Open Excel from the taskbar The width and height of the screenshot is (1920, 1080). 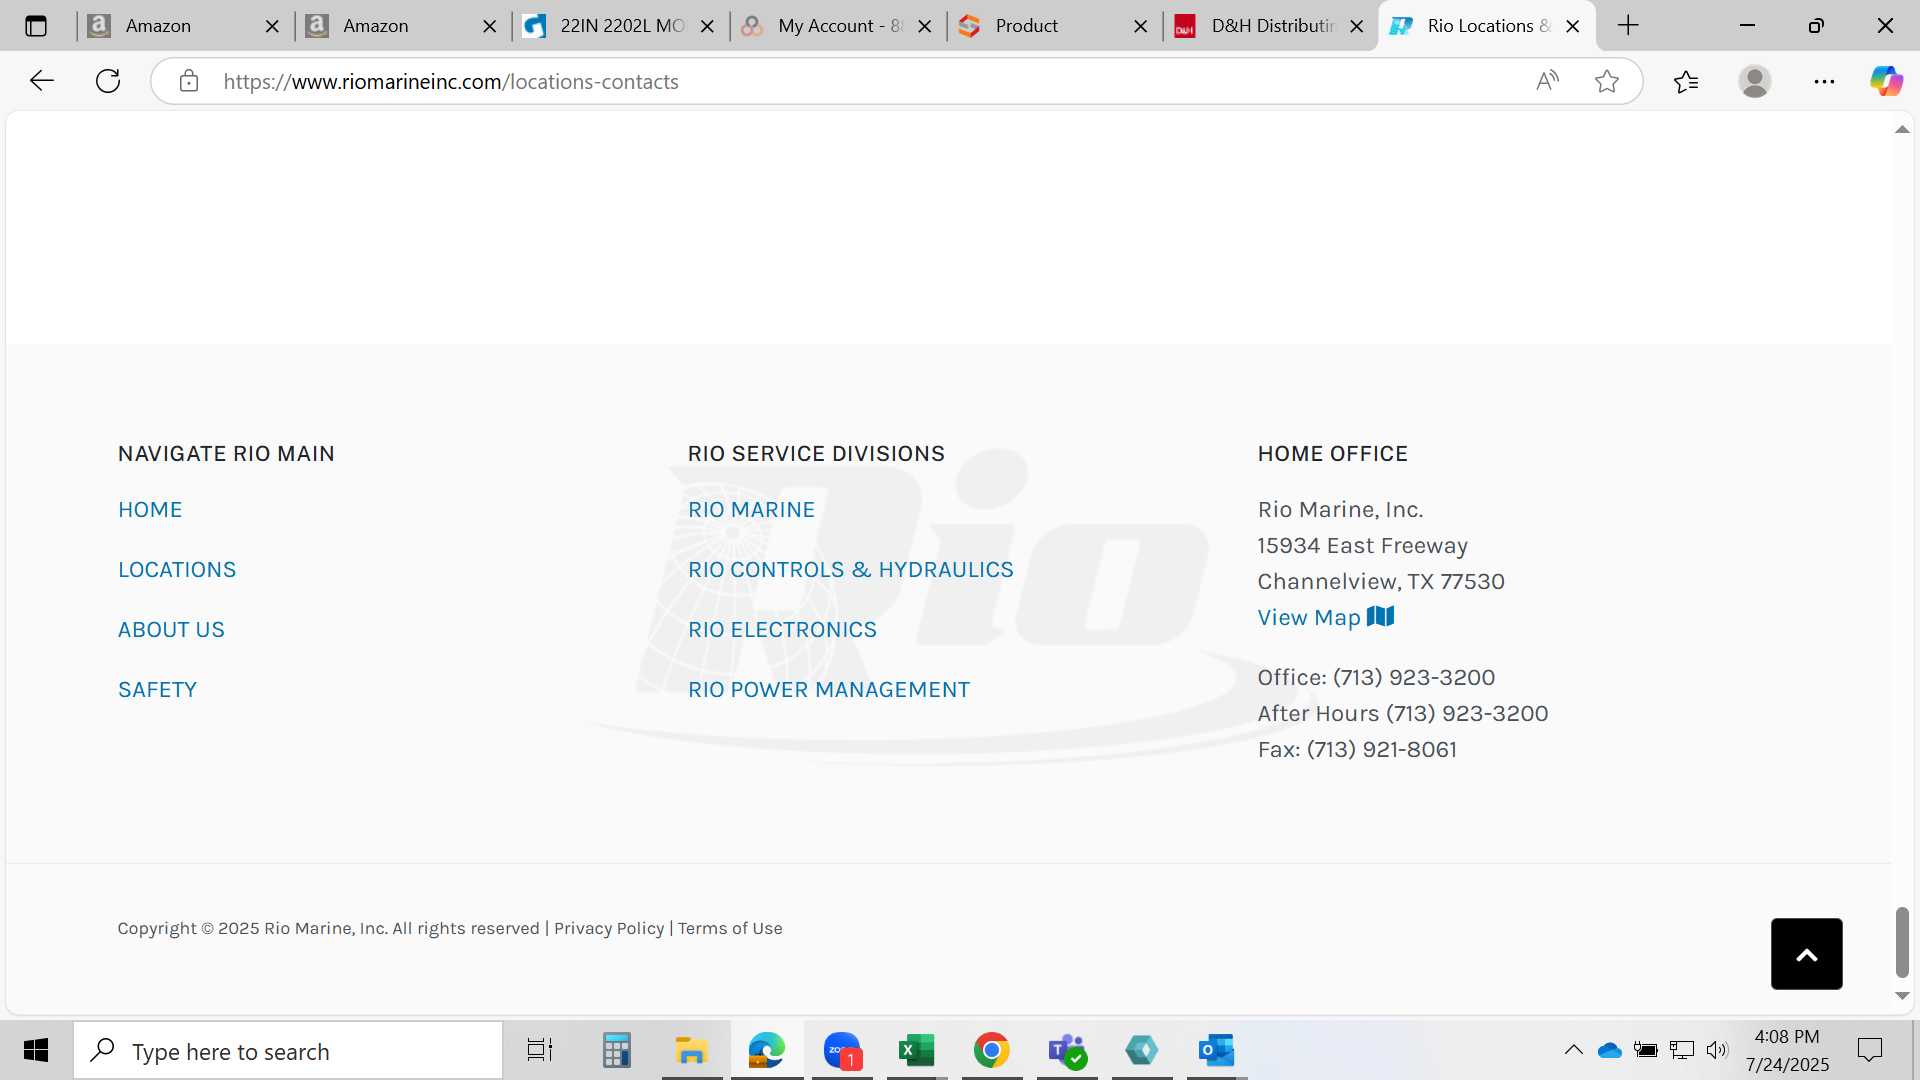point(916,1050)
